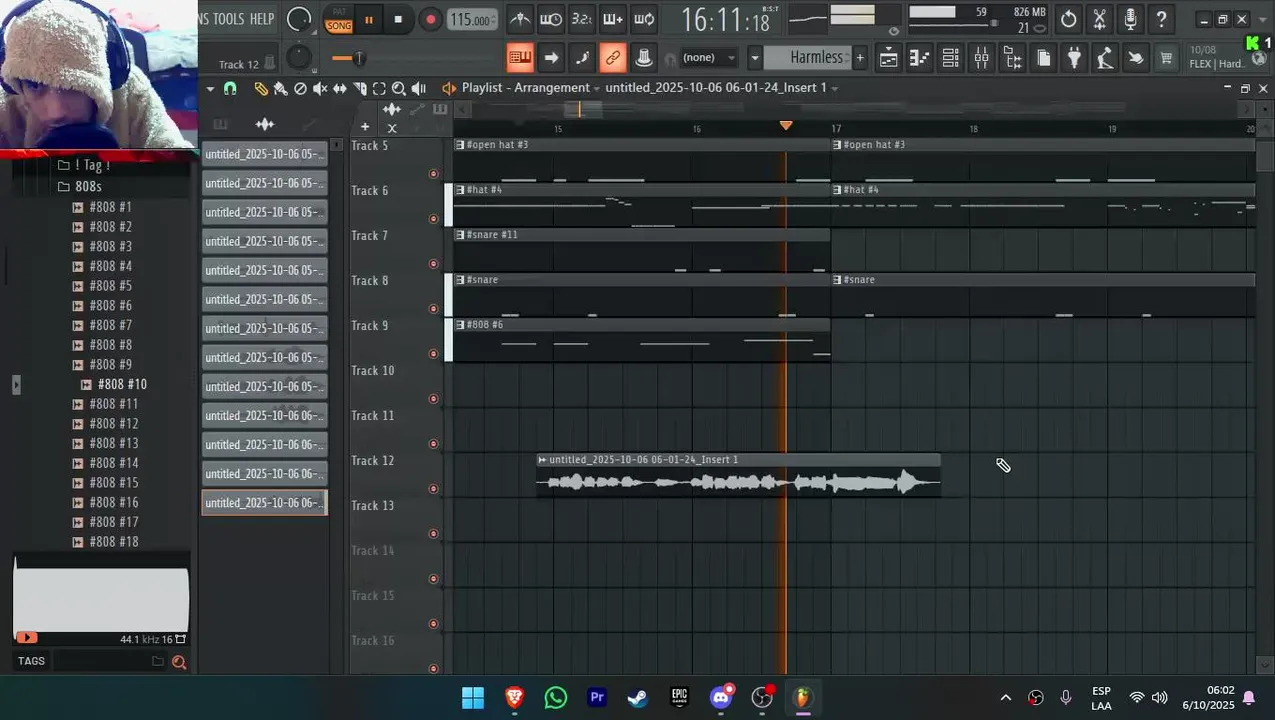Select the Zoom magnifier tool in playlist toolbar
The height and width of the screenshot is (720, 1275).
(399, 89)
